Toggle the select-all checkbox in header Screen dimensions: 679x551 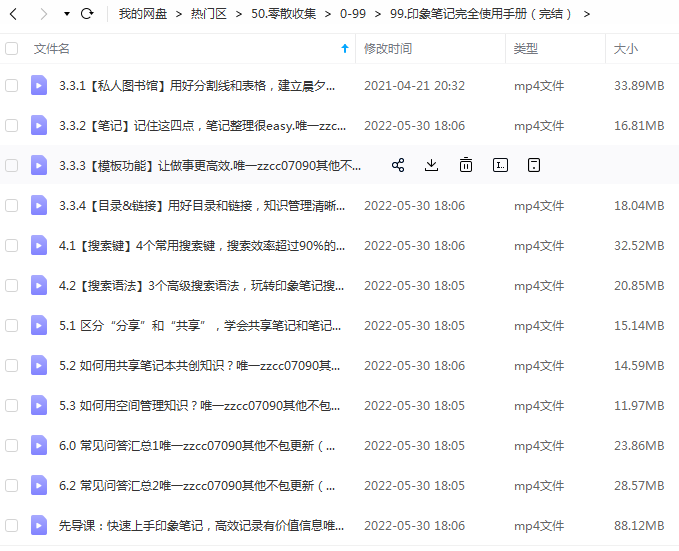tap(12, 49)
